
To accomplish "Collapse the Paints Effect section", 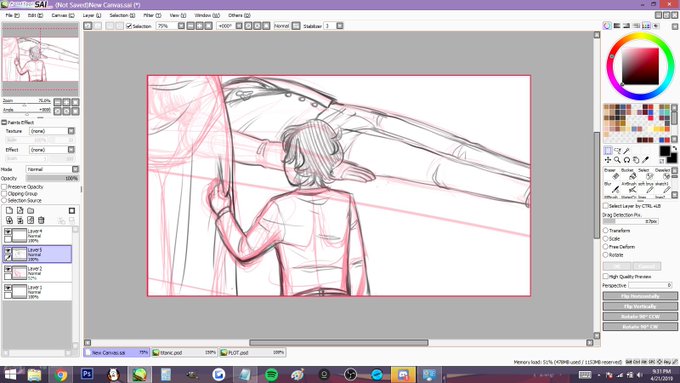I will point(4,122).
